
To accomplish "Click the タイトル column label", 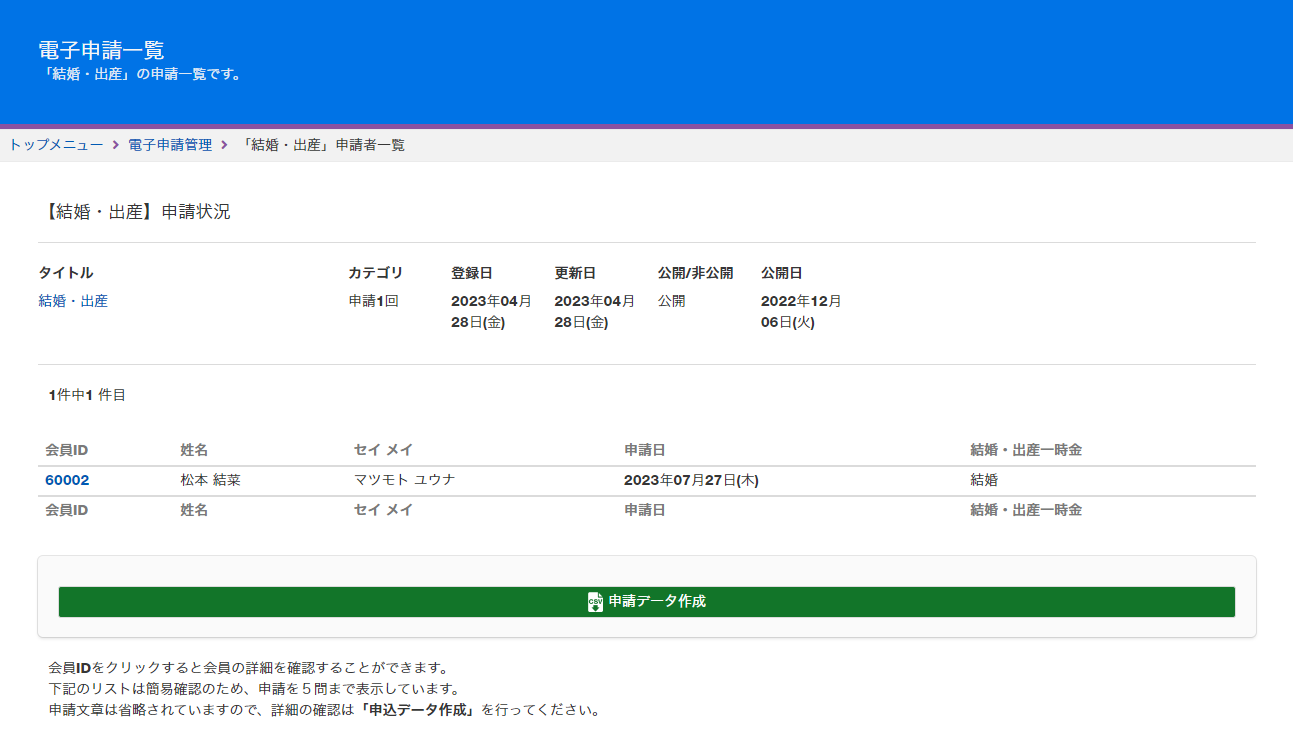I will tap(66, 273).
